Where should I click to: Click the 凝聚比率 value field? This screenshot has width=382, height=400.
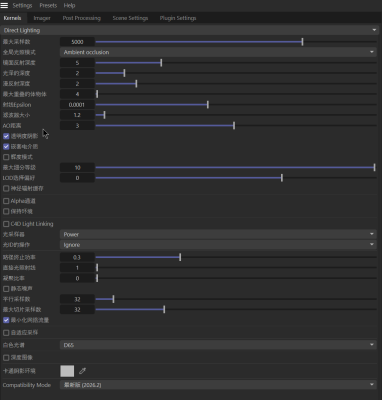click(x=77, y=278)
